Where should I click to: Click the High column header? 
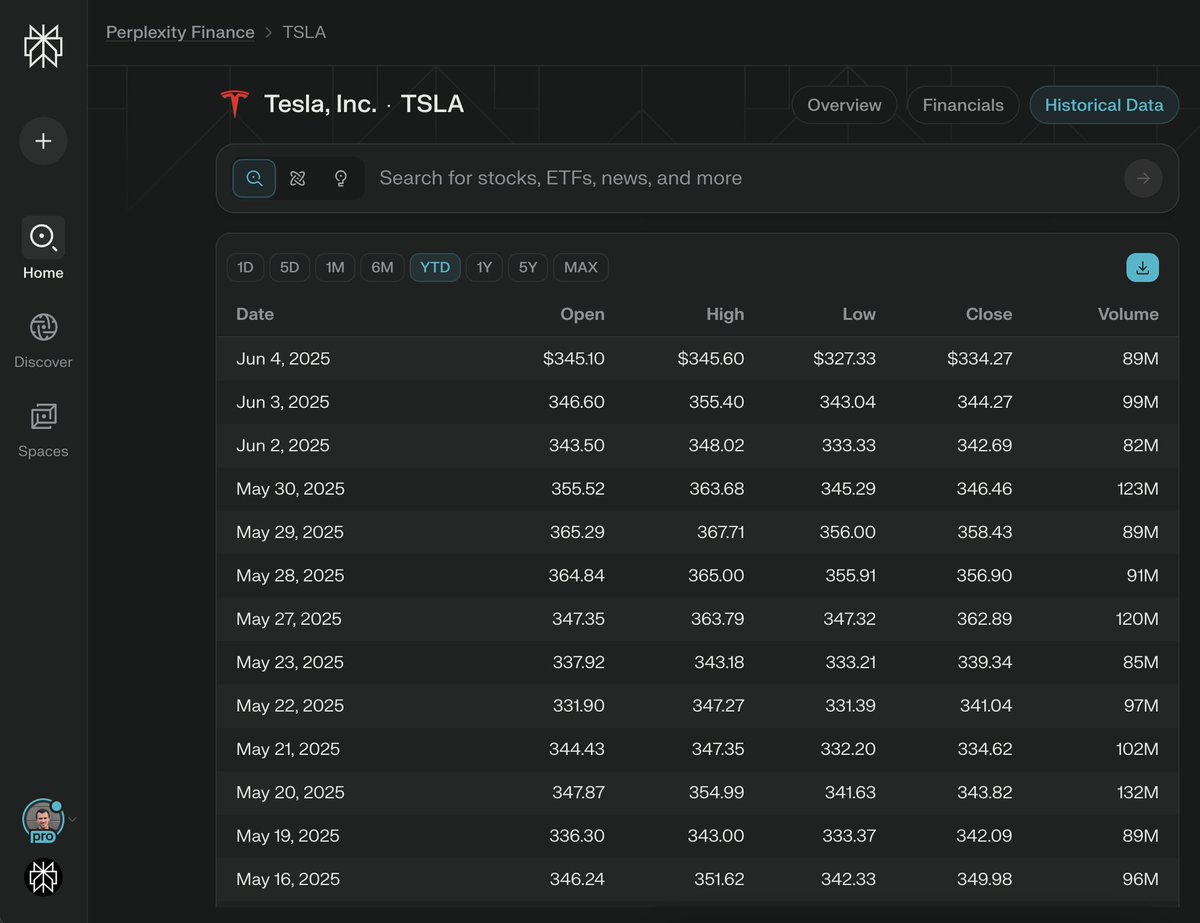(725, 314)
